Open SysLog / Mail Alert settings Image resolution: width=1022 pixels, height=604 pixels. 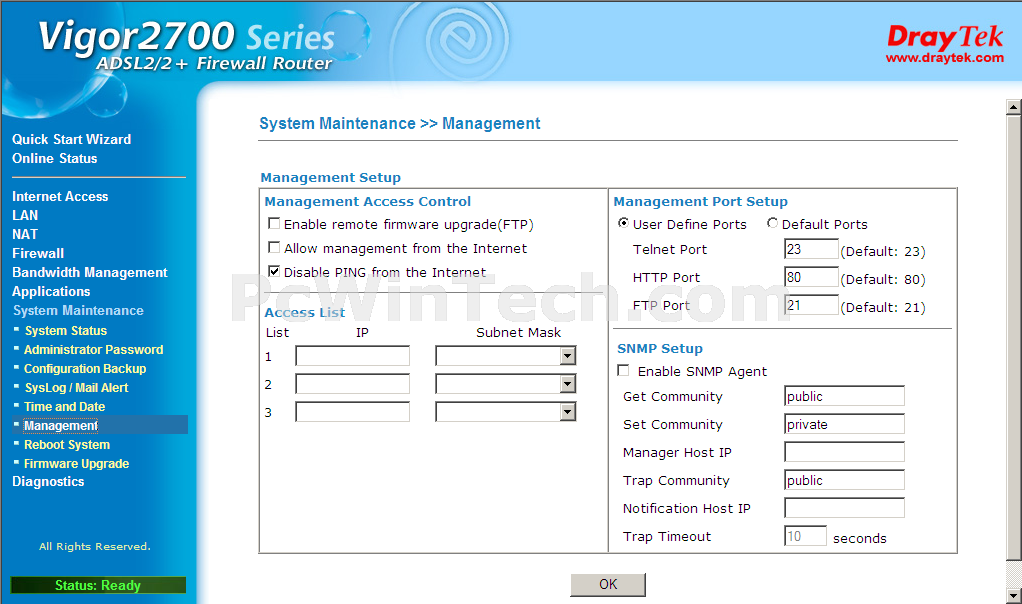(x=77, y=387)
